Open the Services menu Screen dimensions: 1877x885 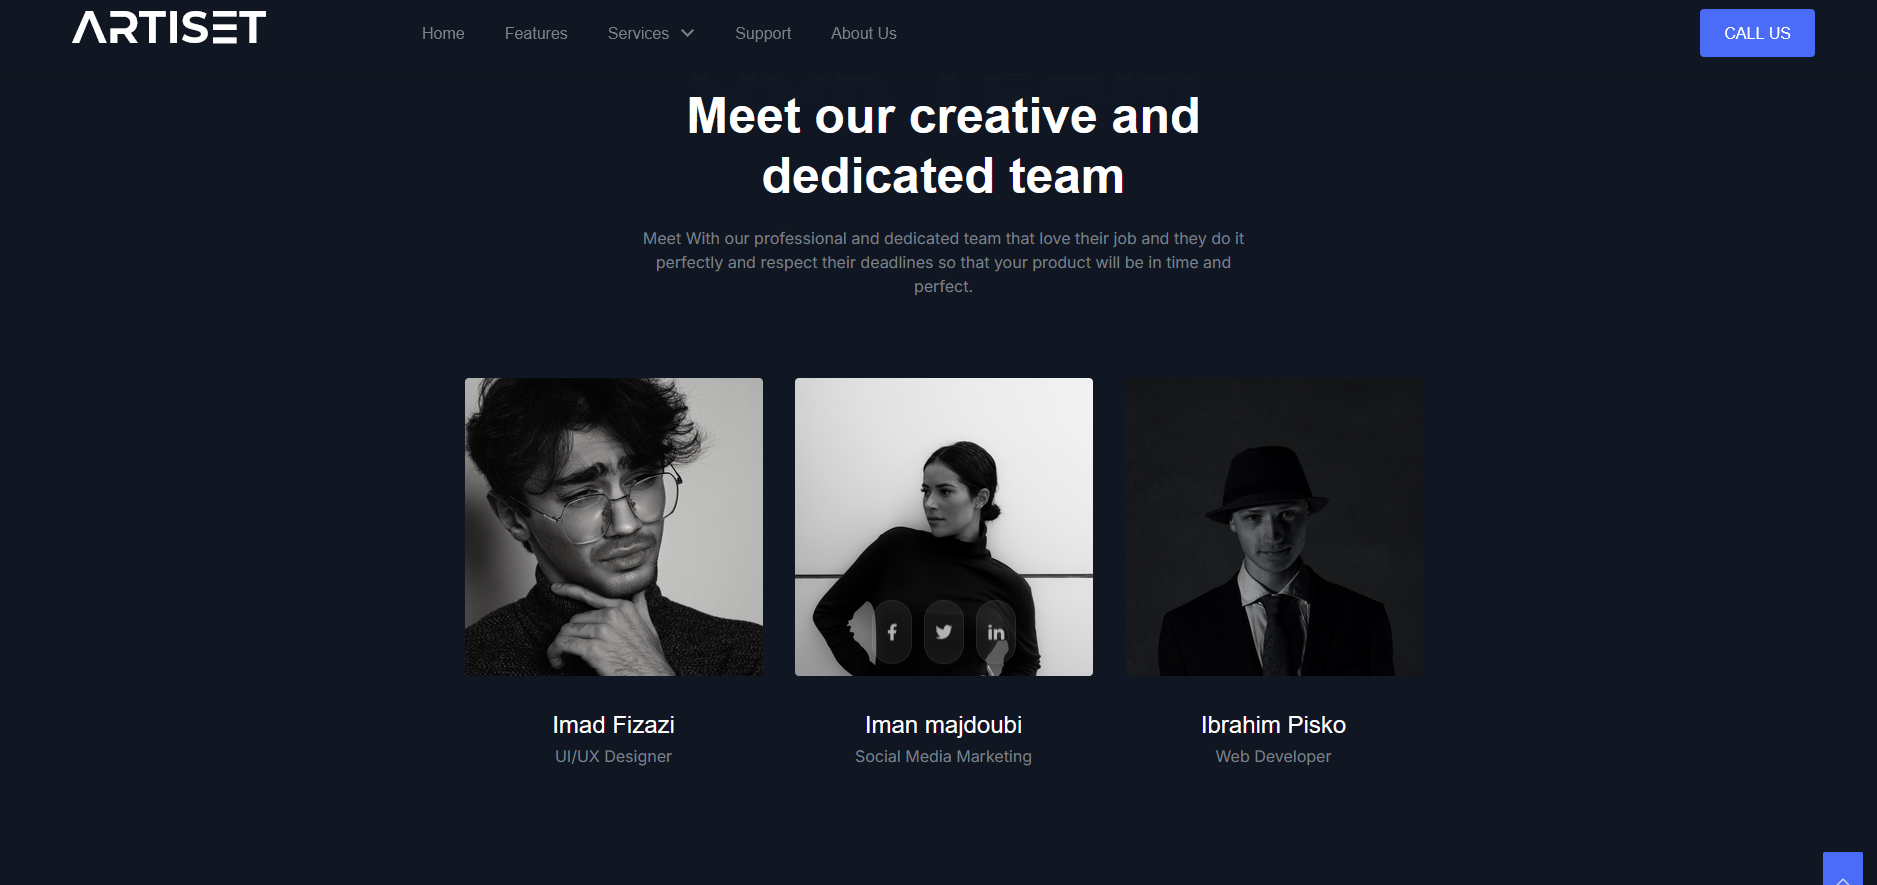[x=638, y=33]
